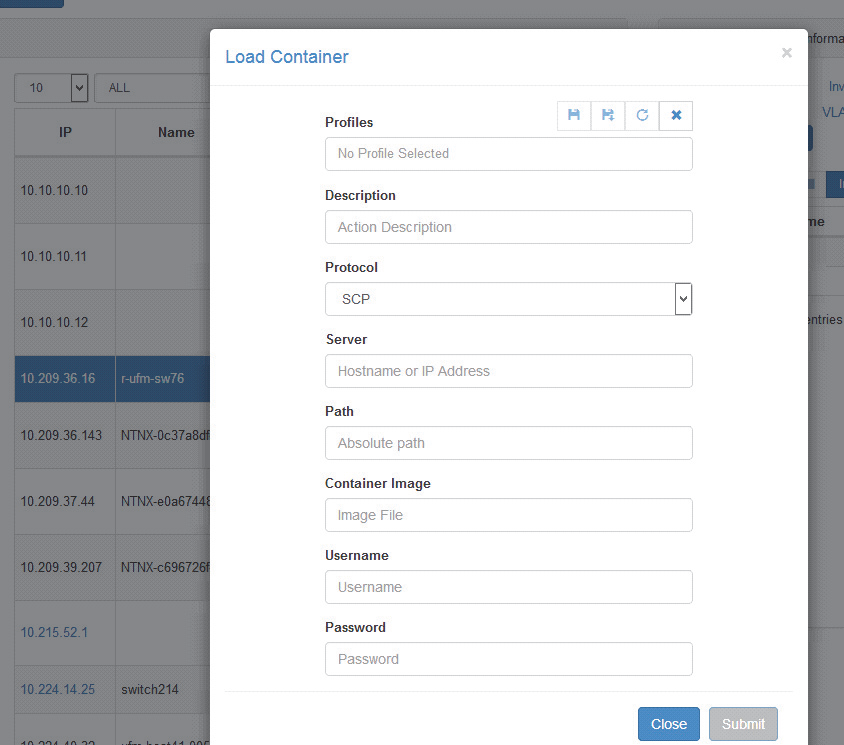Focus the Container Image file field
The width and height of the screenshot is (844, 745).
(508, 515)
